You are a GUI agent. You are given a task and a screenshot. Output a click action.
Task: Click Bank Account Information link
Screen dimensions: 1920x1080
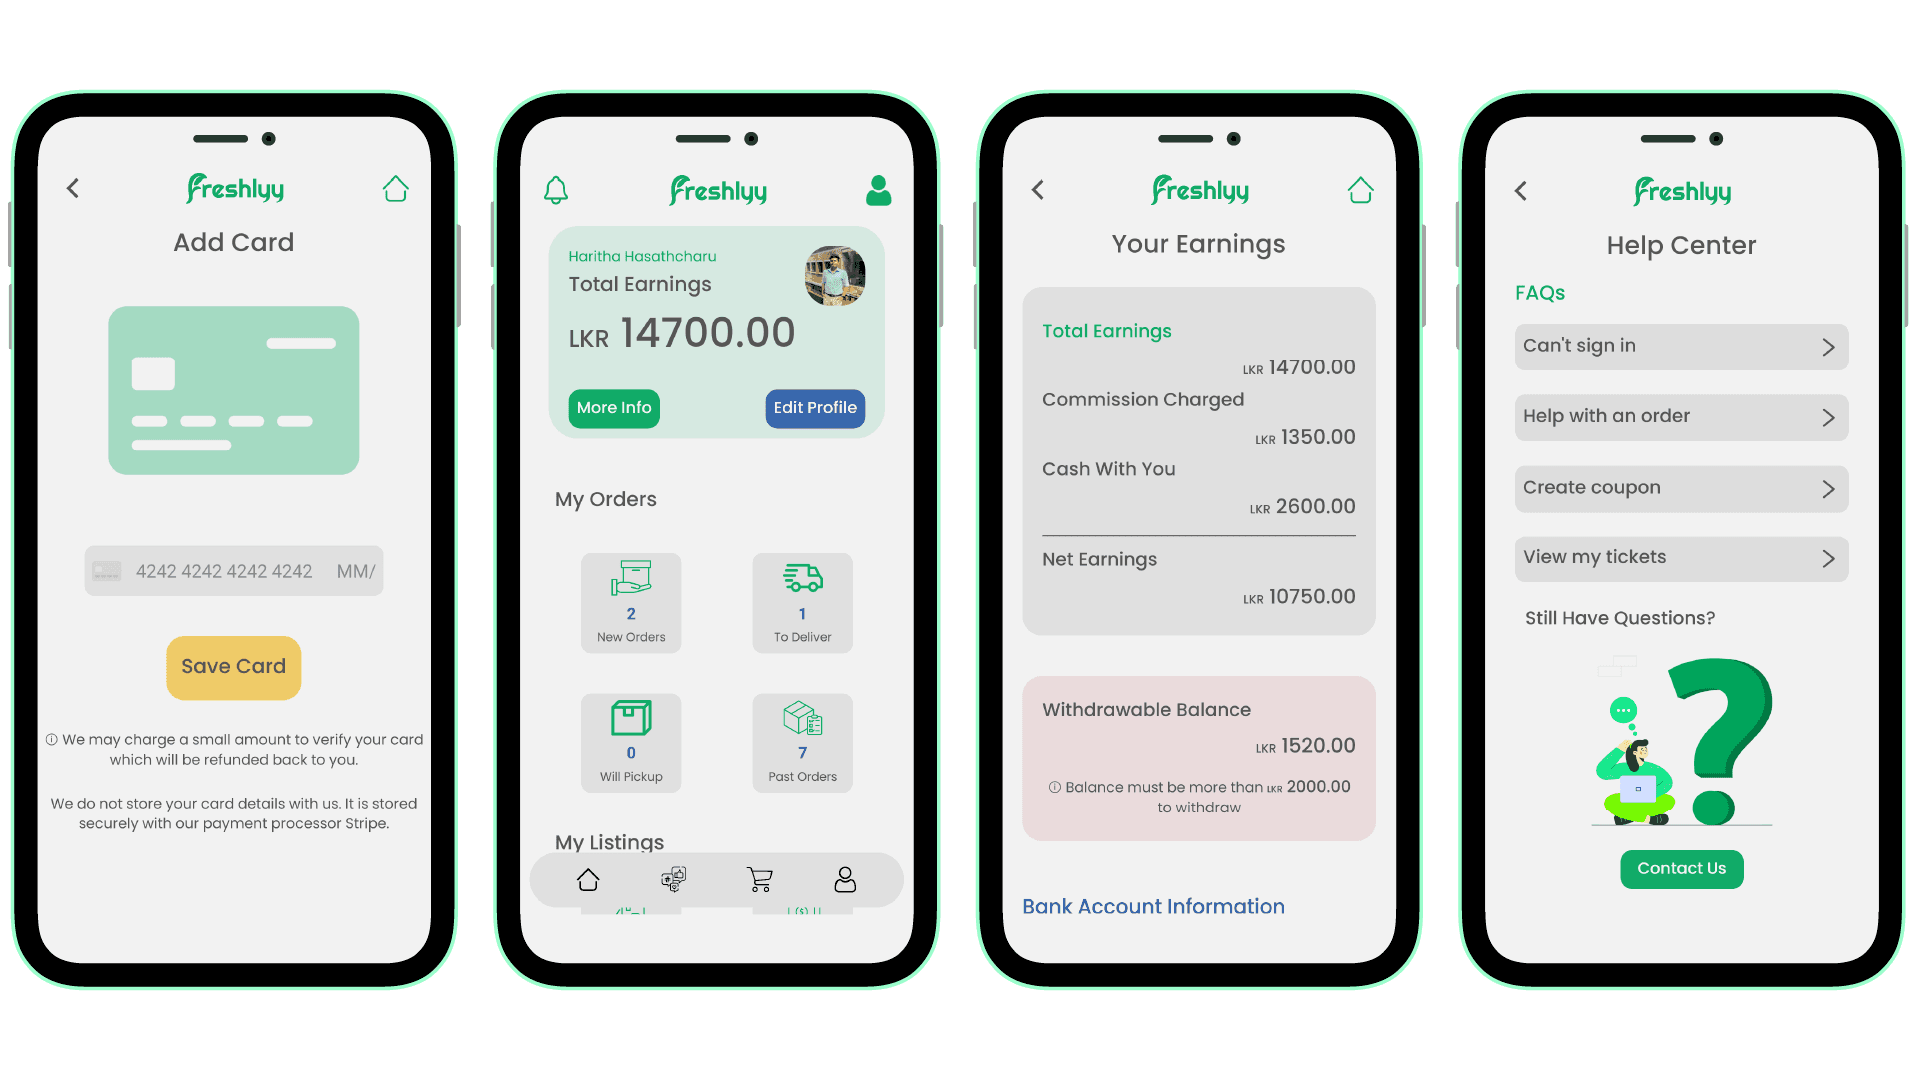point(1153,906)
